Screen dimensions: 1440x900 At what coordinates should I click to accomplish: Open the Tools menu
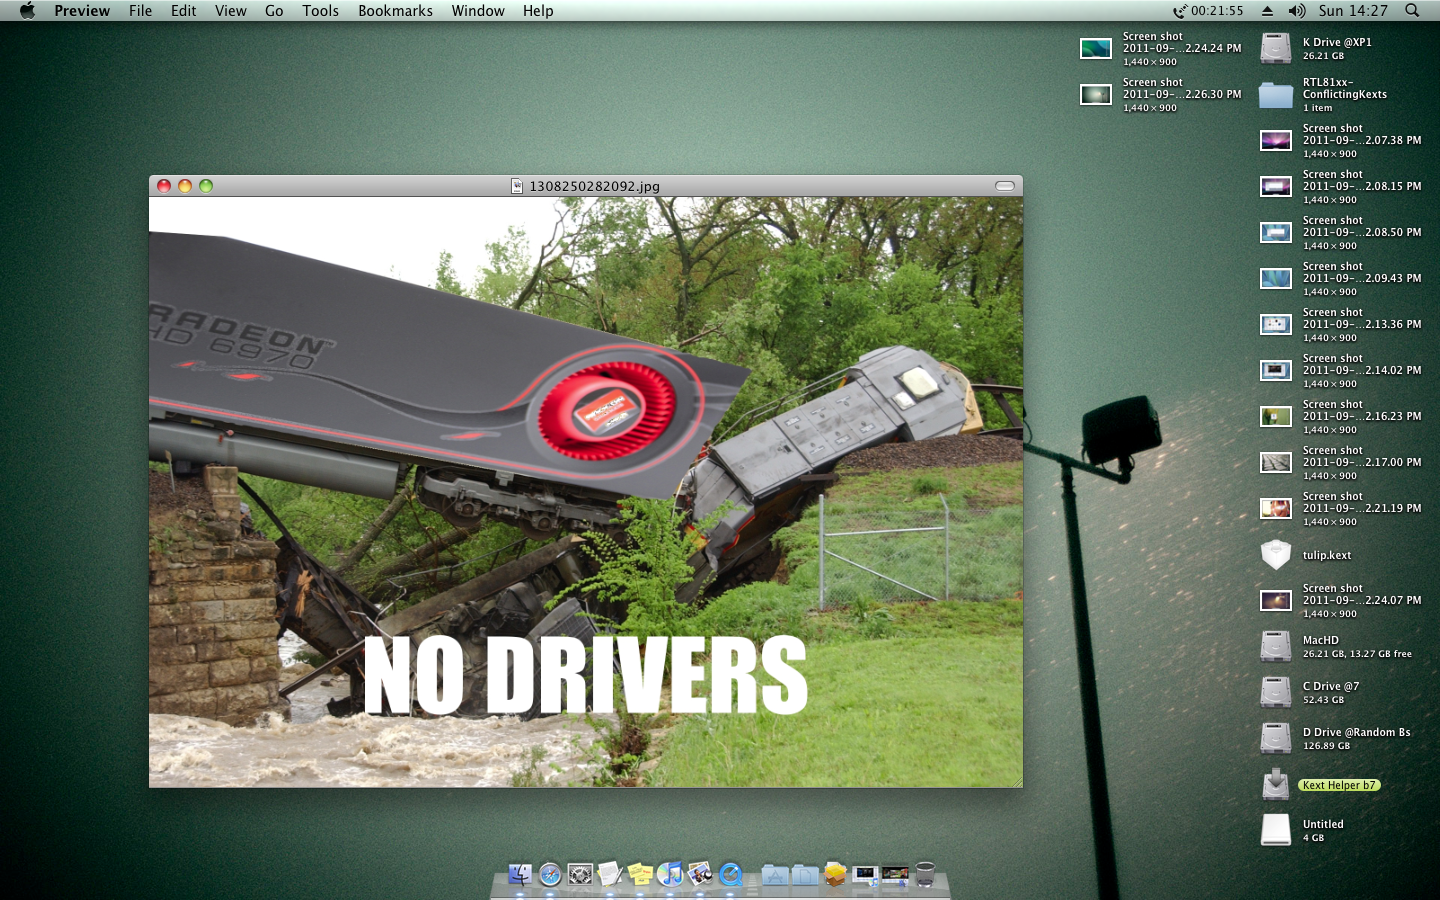click(320, 10)
